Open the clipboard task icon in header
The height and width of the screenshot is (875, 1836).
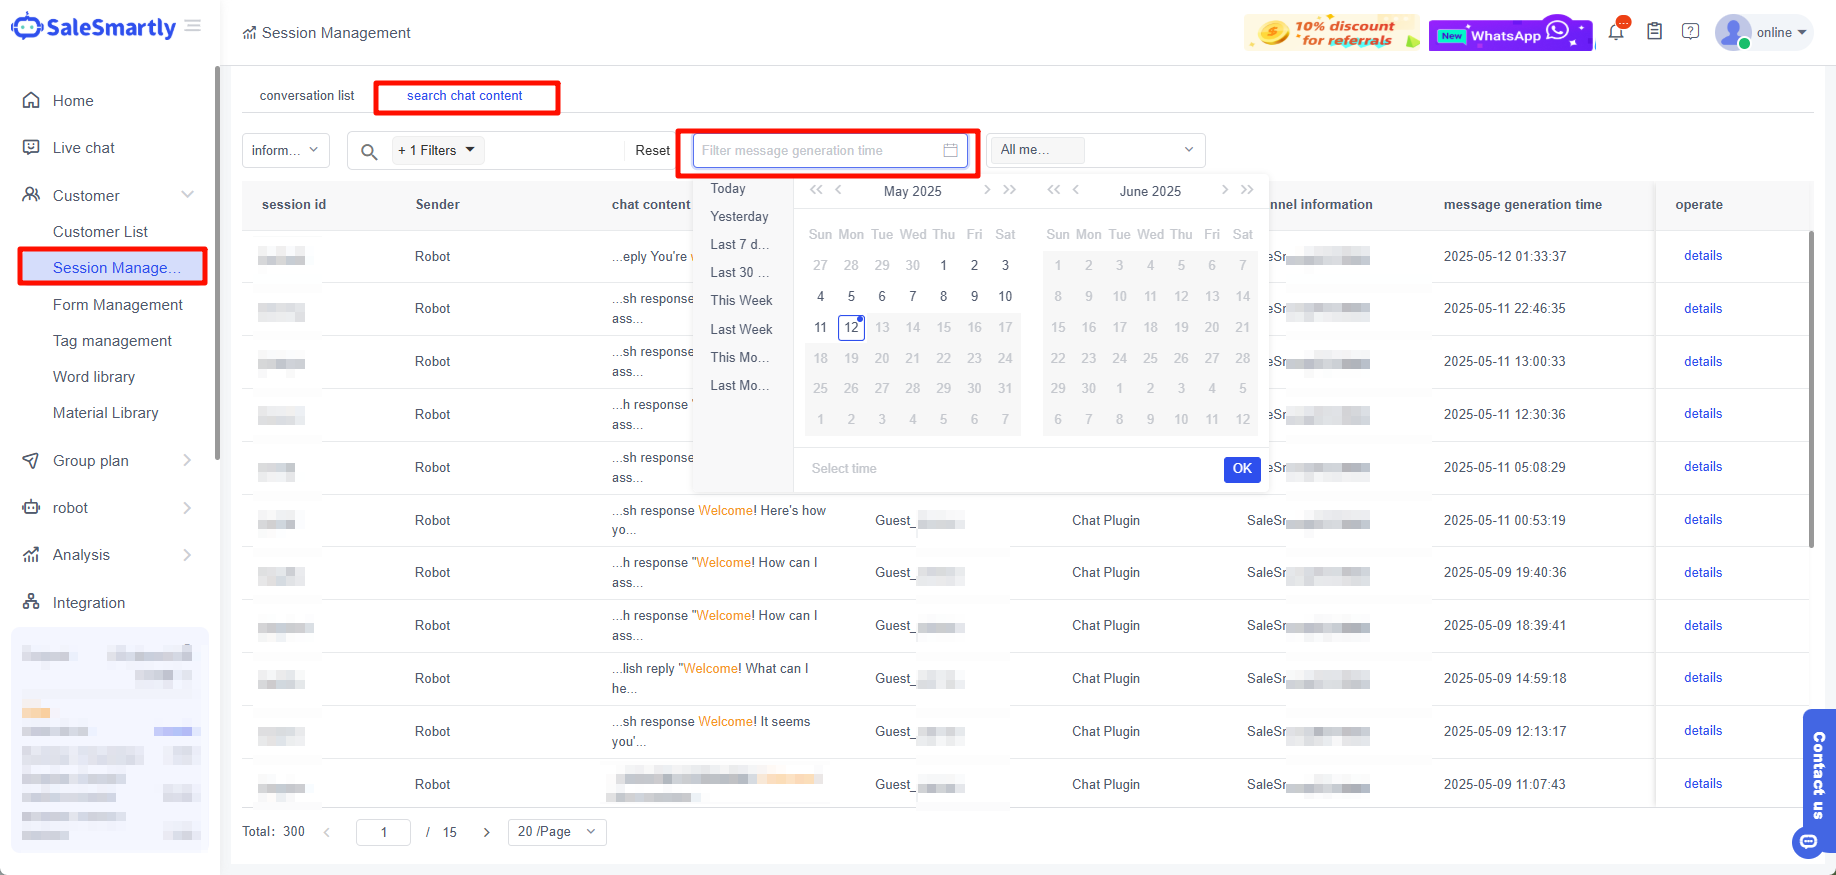pyautogui.click(x=1655, y=32)
